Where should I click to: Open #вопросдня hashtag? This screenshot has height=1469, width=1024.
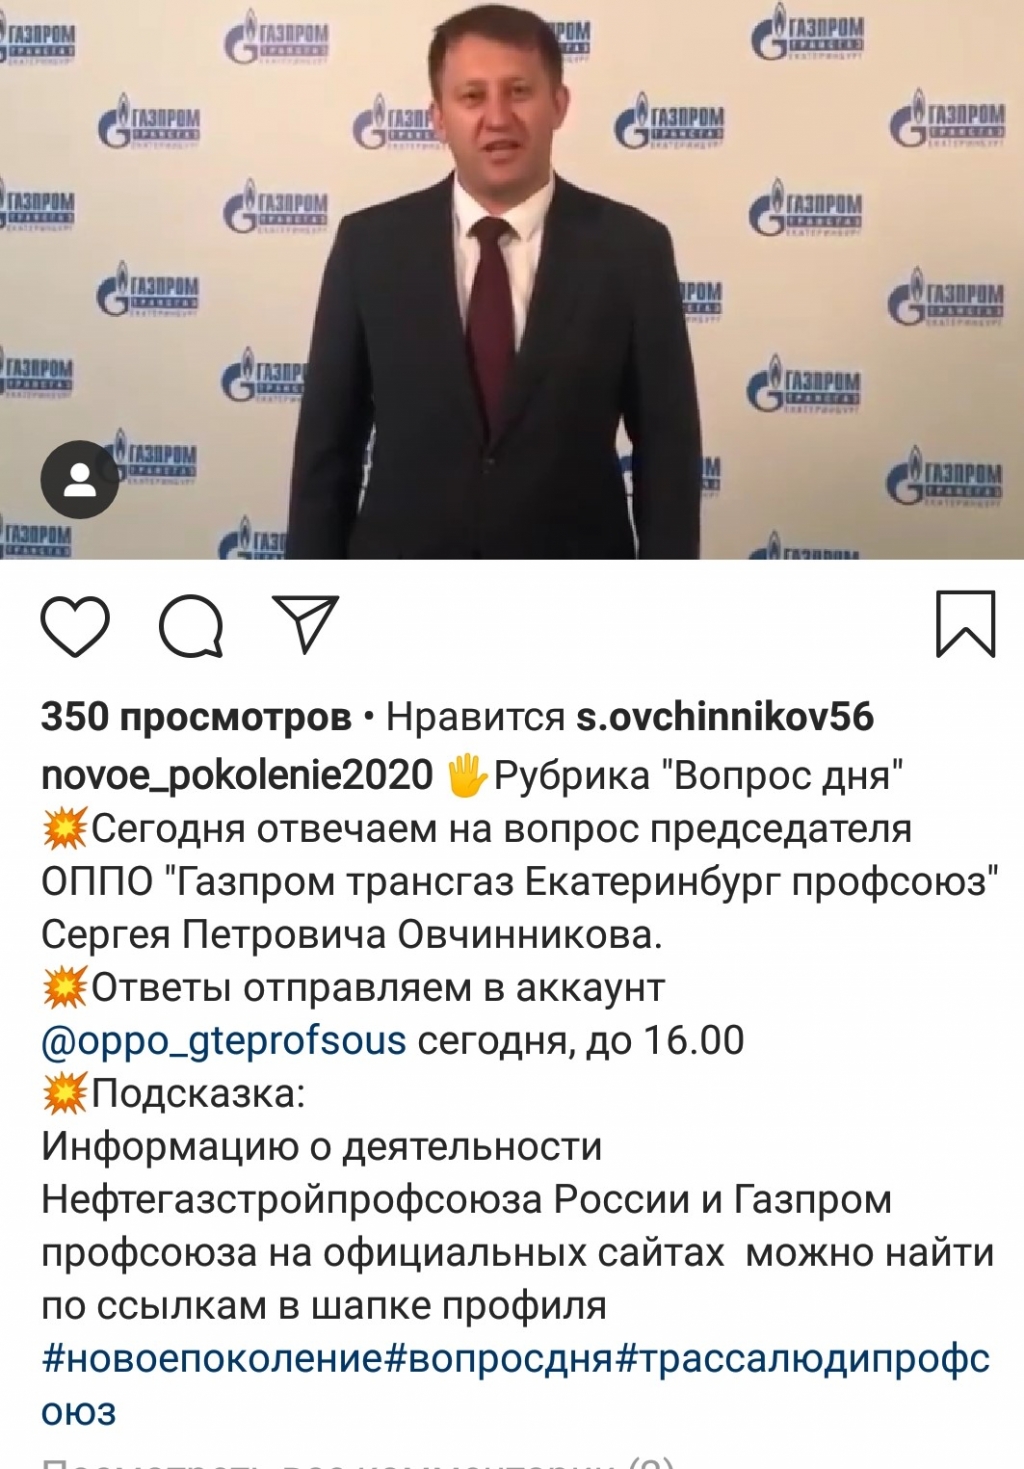(498, 1359)
